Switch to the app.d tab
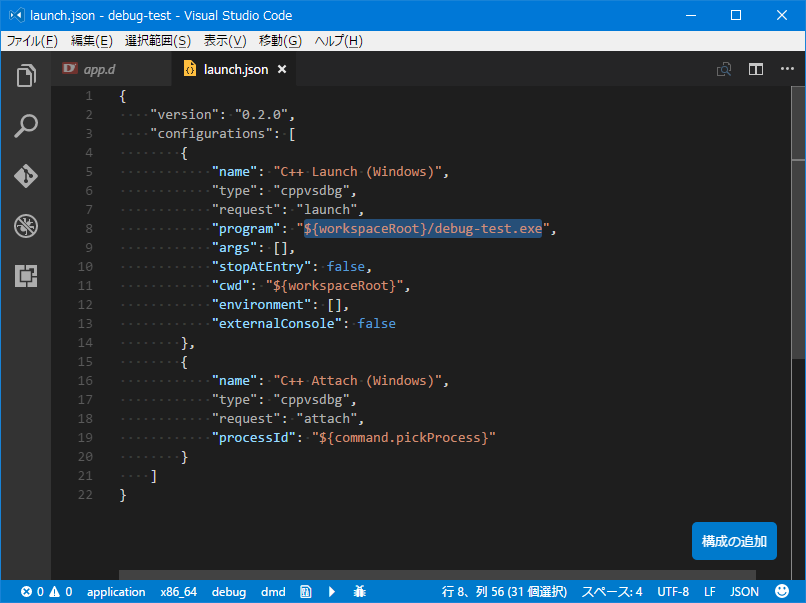The height and width of the screenshot is (603, 806). coord(111,69)
